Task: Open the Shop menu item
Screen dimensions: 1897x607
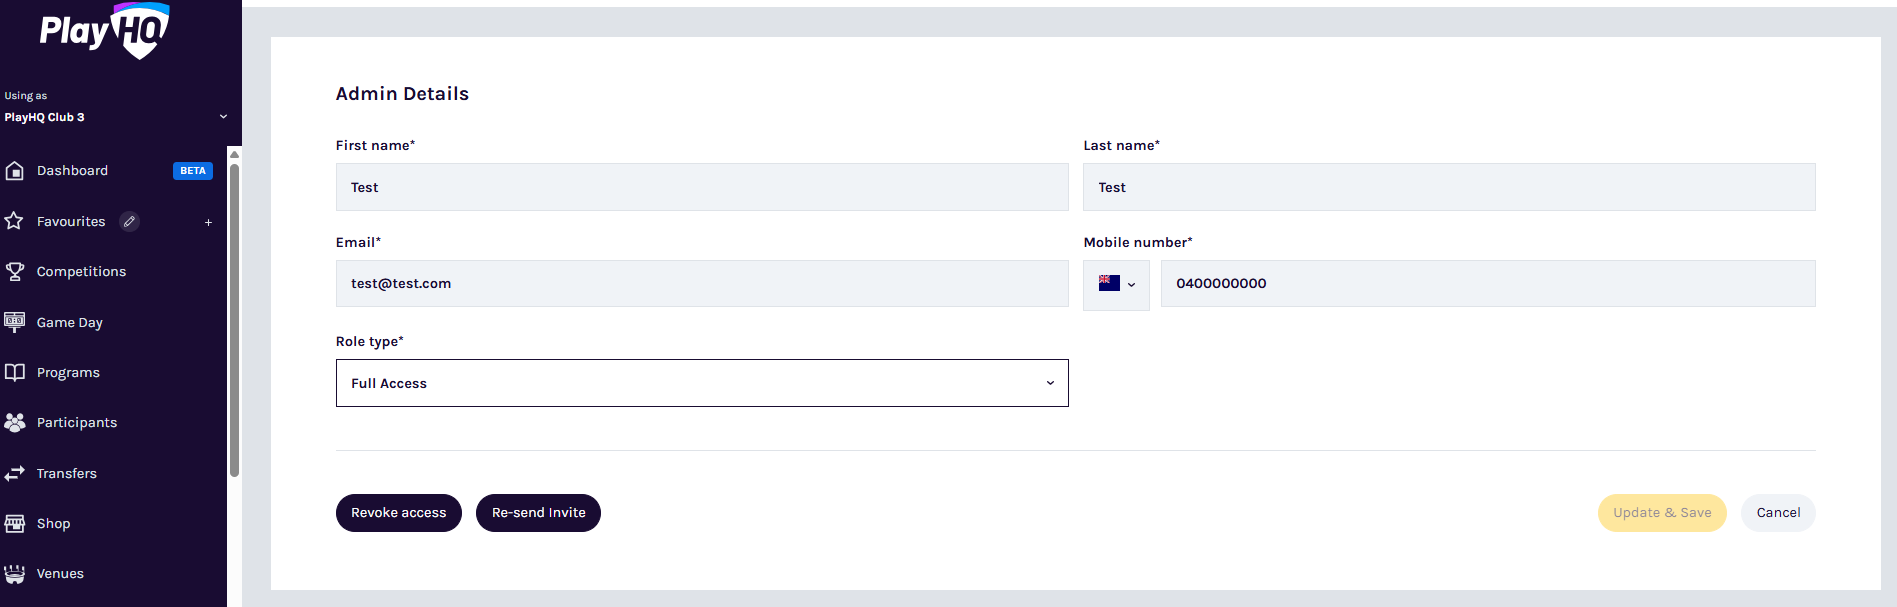Action: pyautogui.click(x=53, y=524)
